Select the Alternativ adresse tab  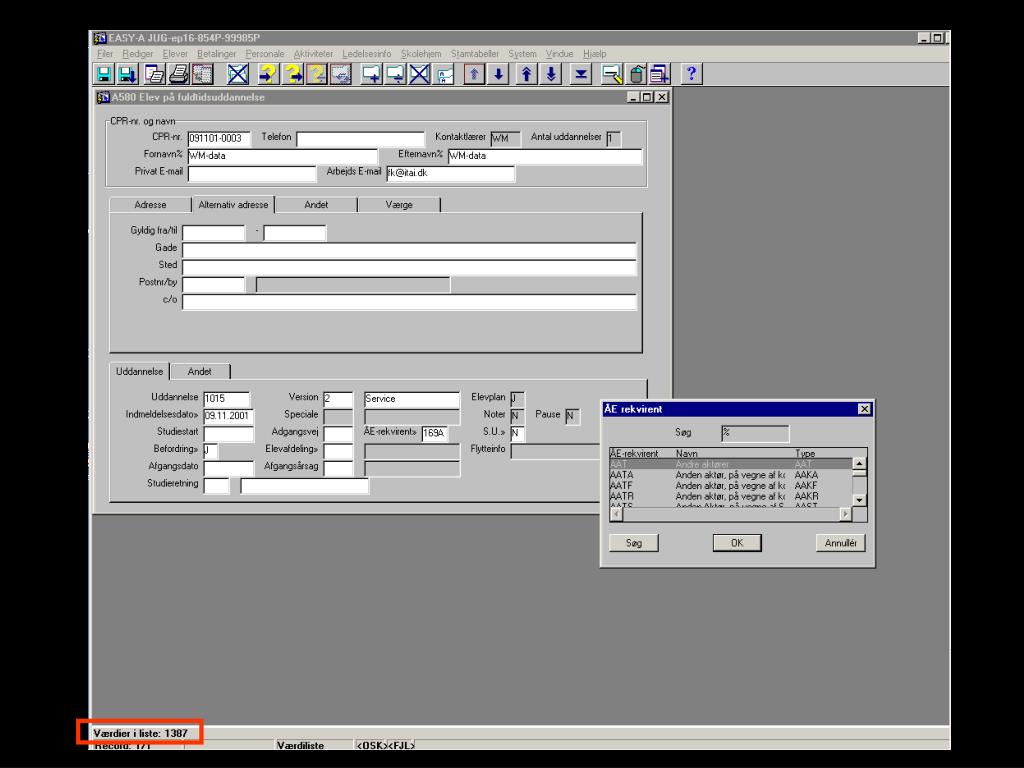[233, 204]
